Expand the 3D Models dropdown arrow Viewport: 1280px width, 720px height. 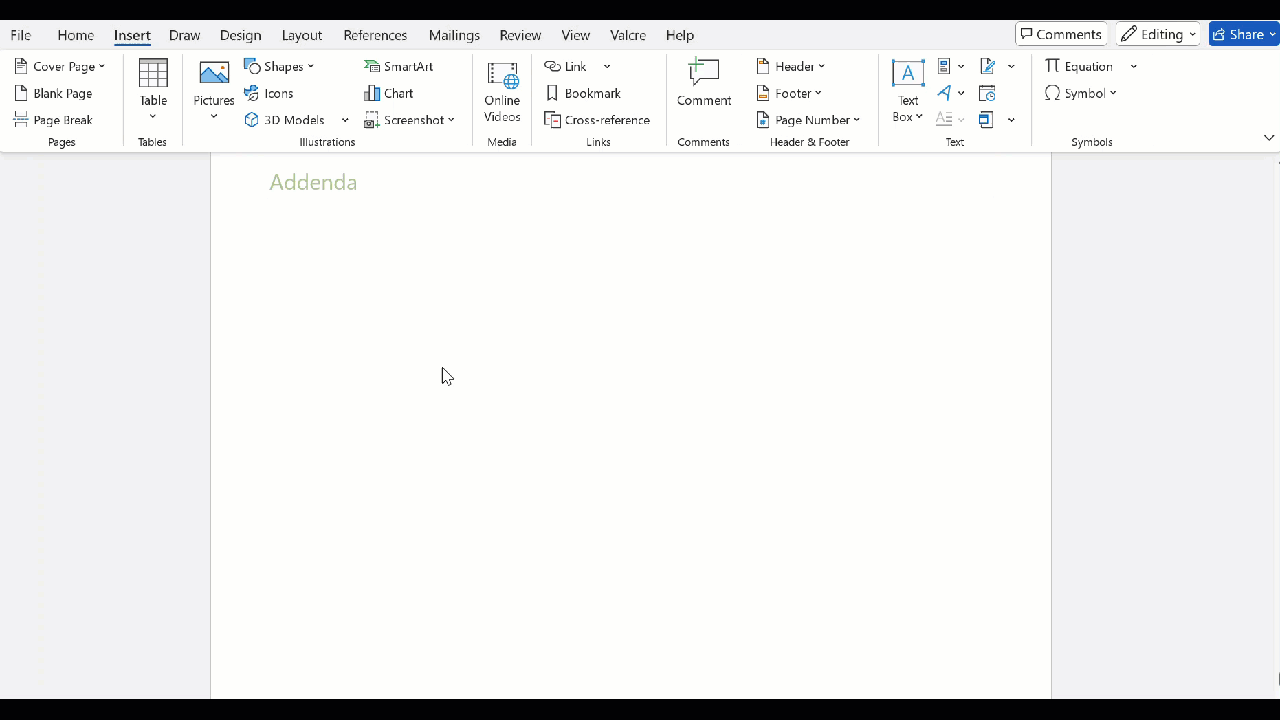[345, 120]
